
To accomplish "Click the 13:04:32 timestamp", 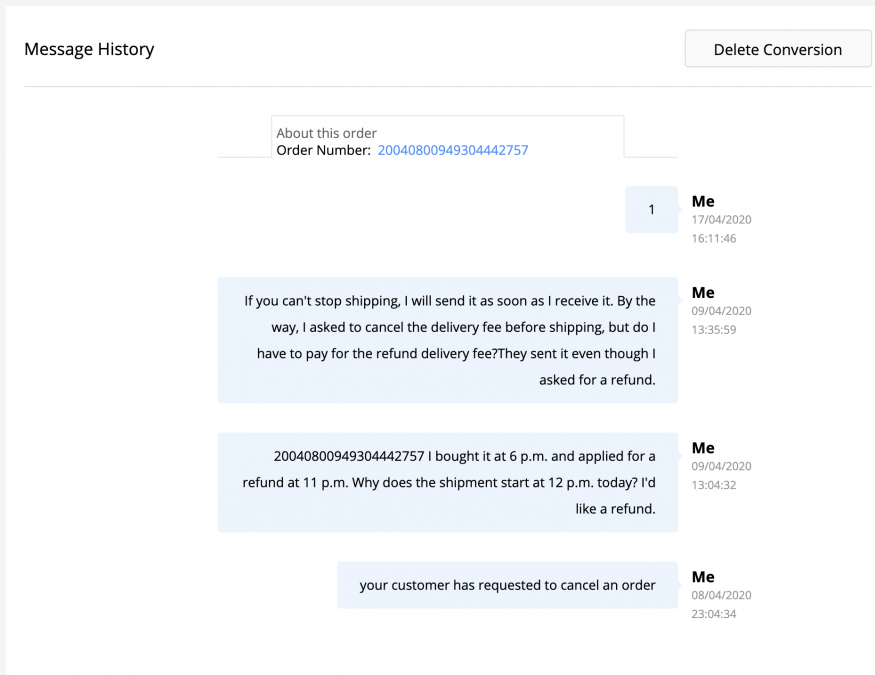I will point(714,485).
